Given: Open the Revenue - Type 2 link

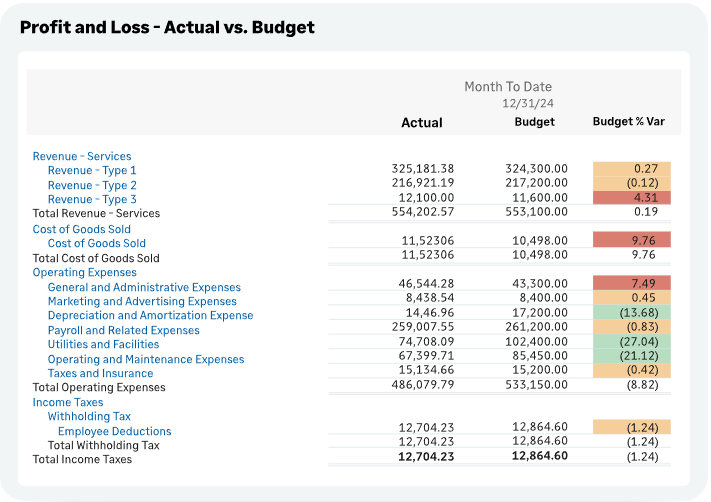Looking at the screenshot, I should (92, 185).
